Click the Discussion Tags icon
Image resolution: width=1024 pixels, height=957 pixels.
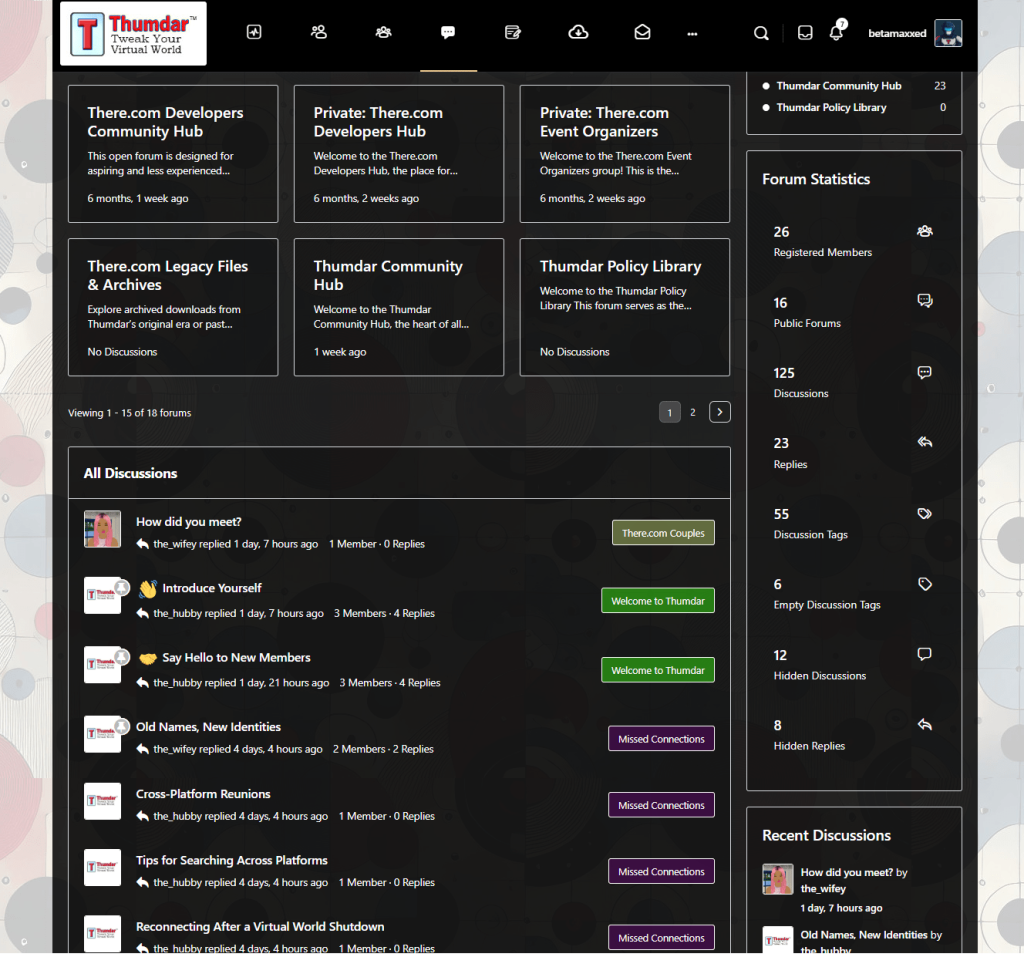pos(925,514)
